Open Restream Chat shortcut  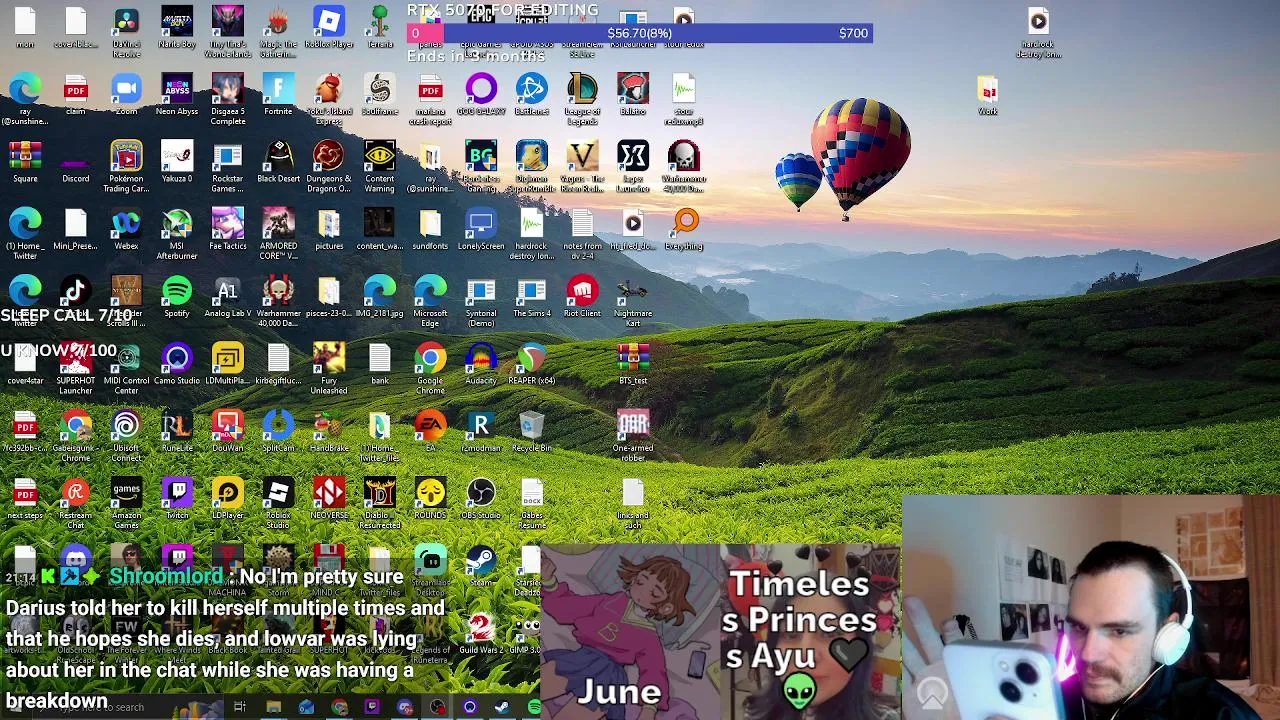76,493
